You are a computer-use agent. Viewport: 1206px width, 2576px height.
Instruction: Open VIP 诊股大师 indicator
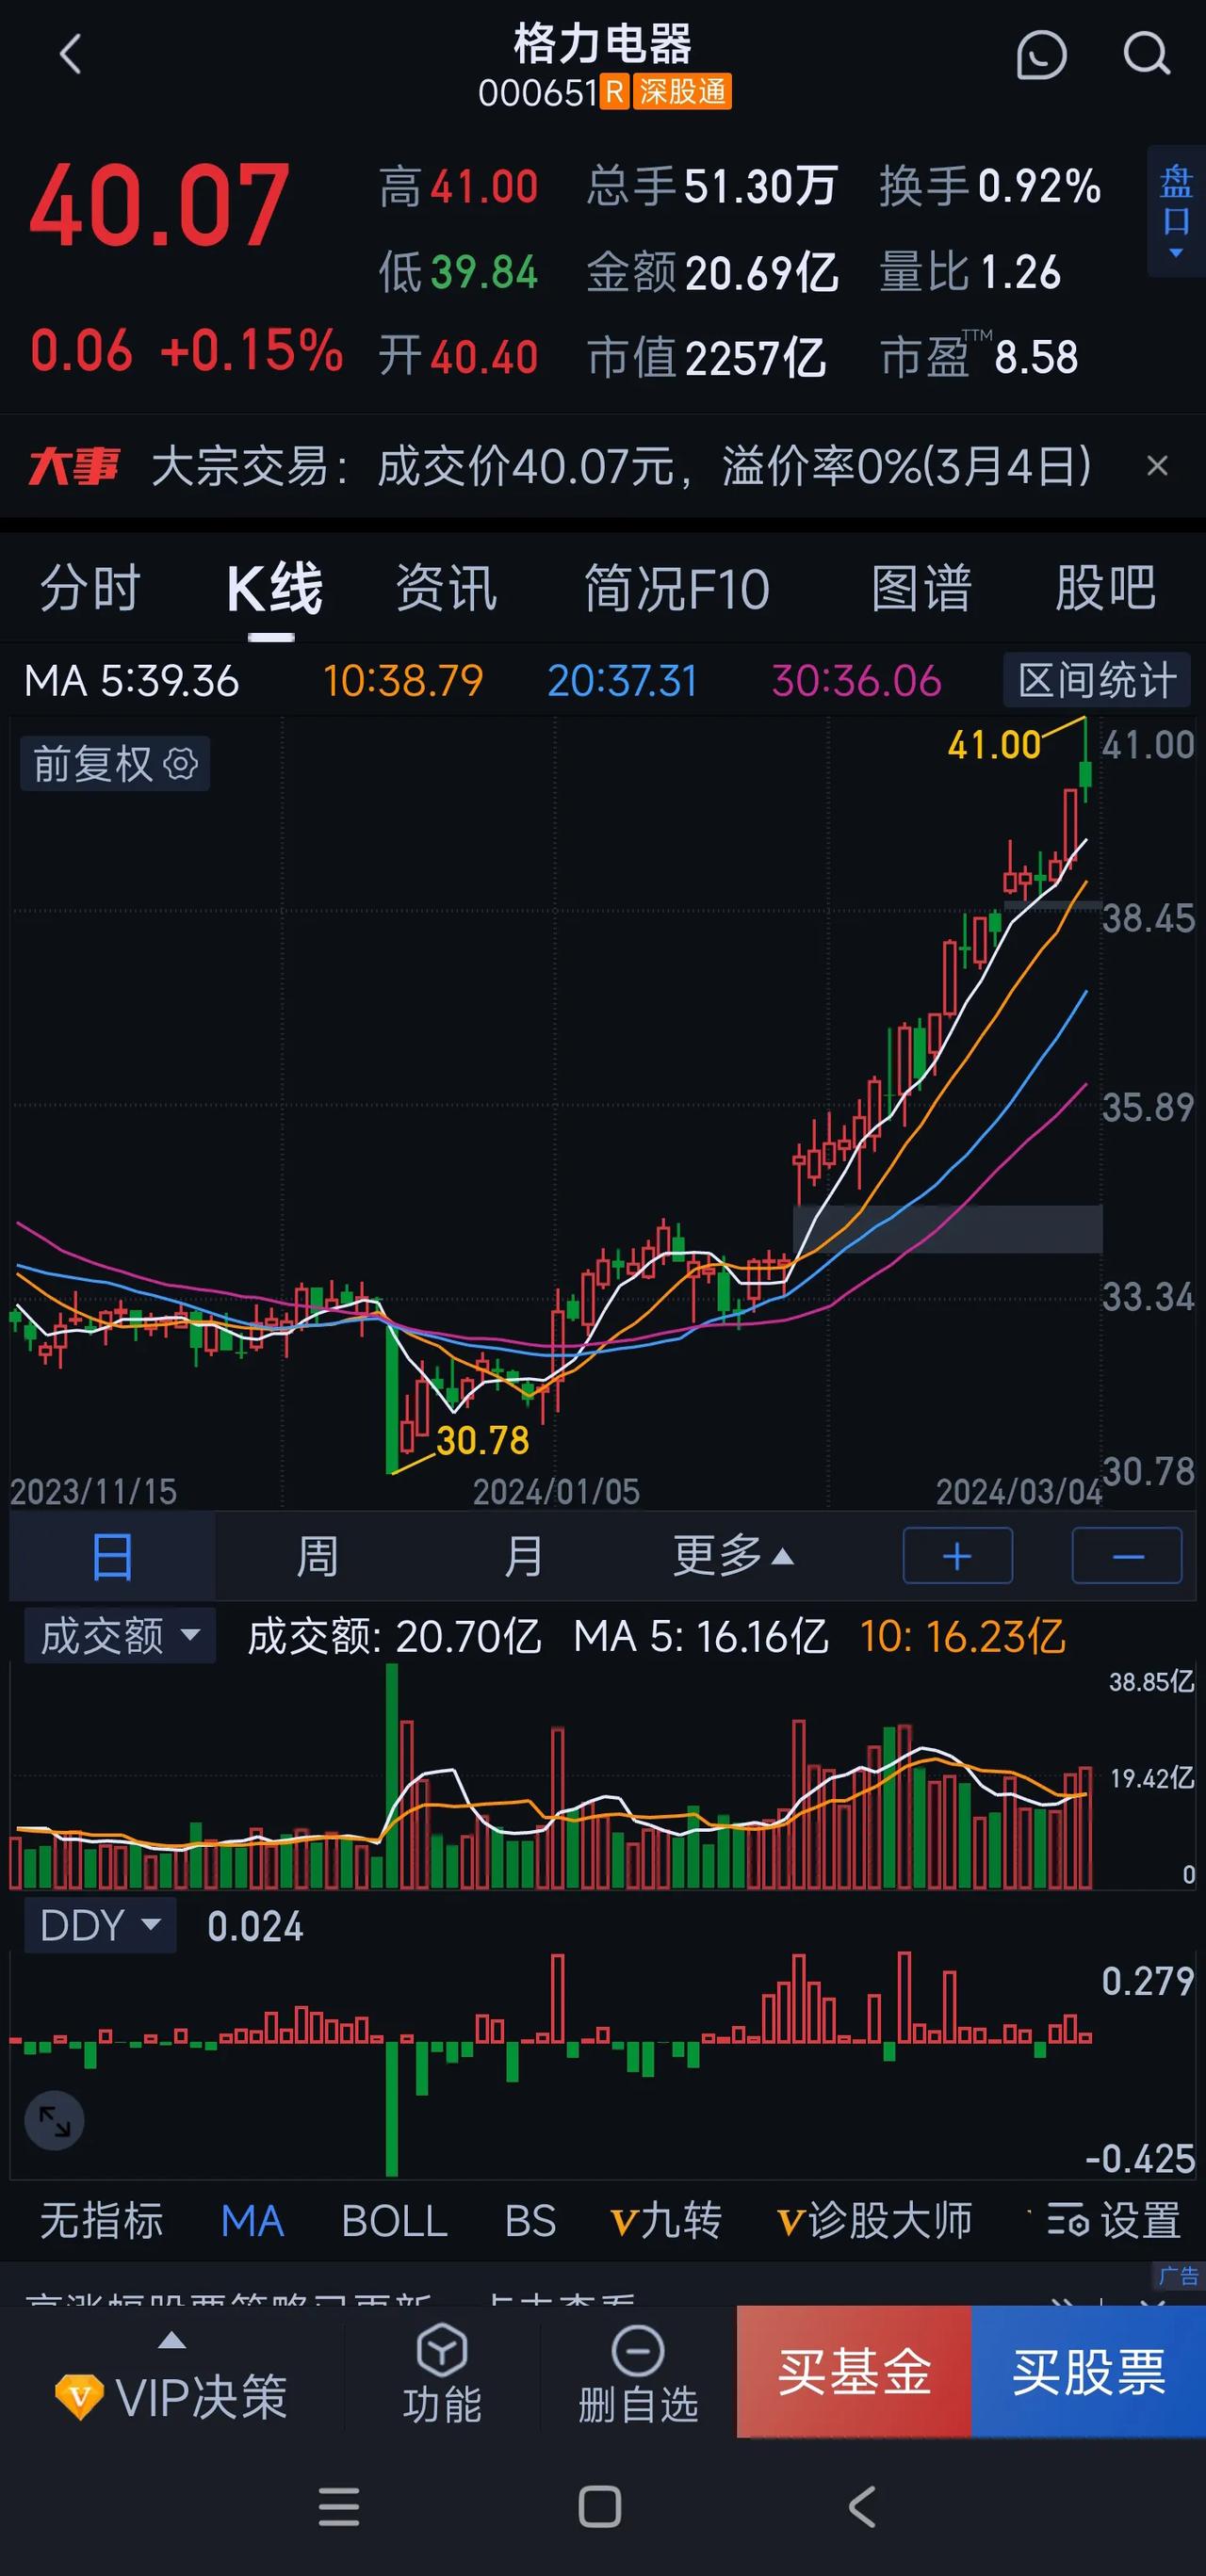[x=874, y=2221]
